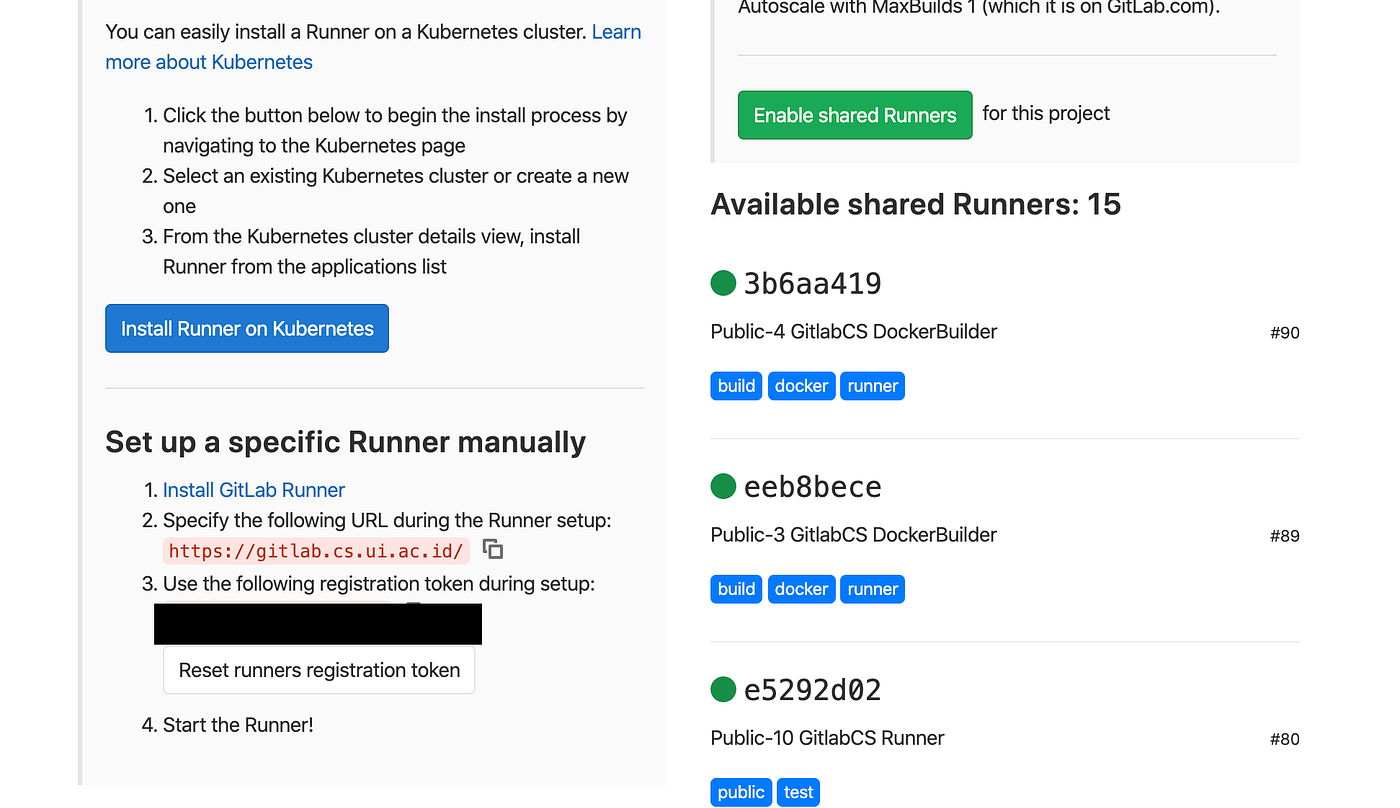Select the highlighted gitlab.cs.ui.ac.id URL snippet
This screenshot has width=1400, height=808.
click(x=316, y=550)
